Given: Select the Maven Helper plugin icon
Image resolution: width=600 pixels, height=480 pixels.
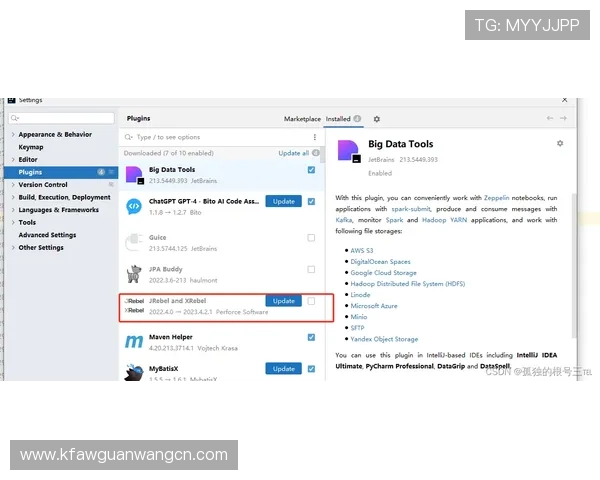Looking at the screenshot, I should (x=134, y=341).
